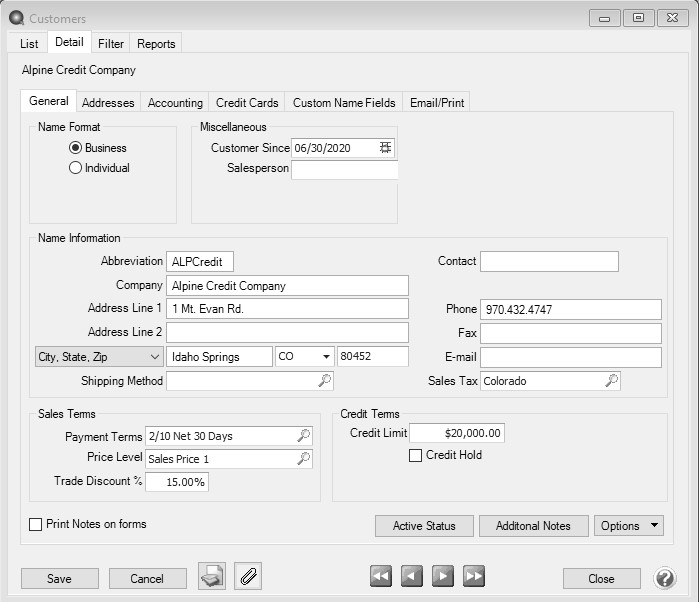Viewport: 699px width, 602px height.
Task: Expand the City, State, Zip dropdown
Action: click(99, 357)
